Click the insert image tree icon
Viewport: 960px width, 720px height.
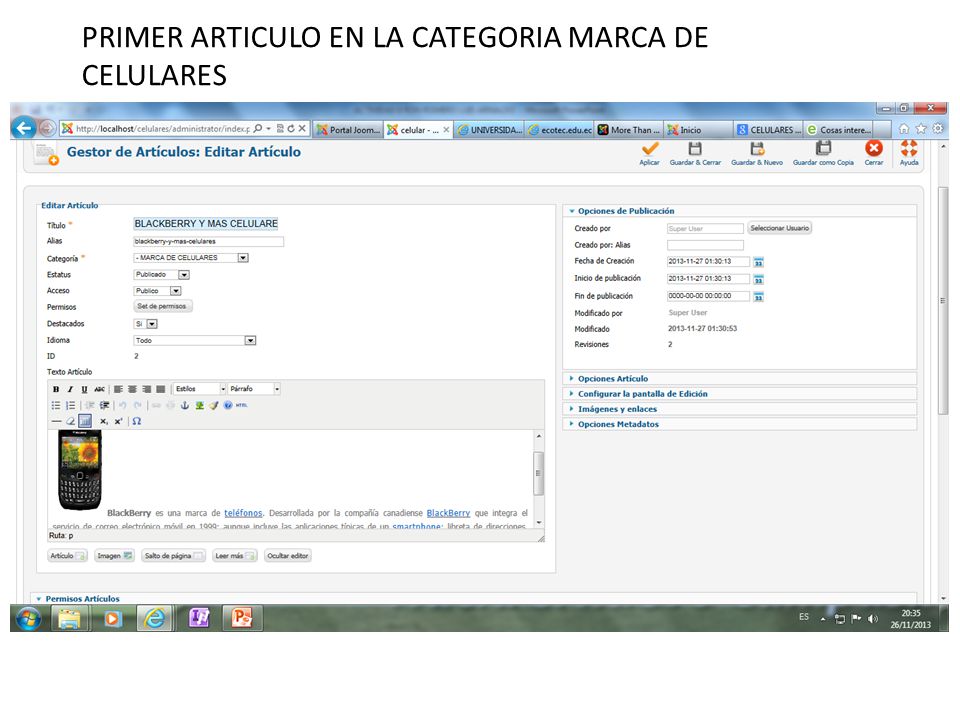pos(200,405)
